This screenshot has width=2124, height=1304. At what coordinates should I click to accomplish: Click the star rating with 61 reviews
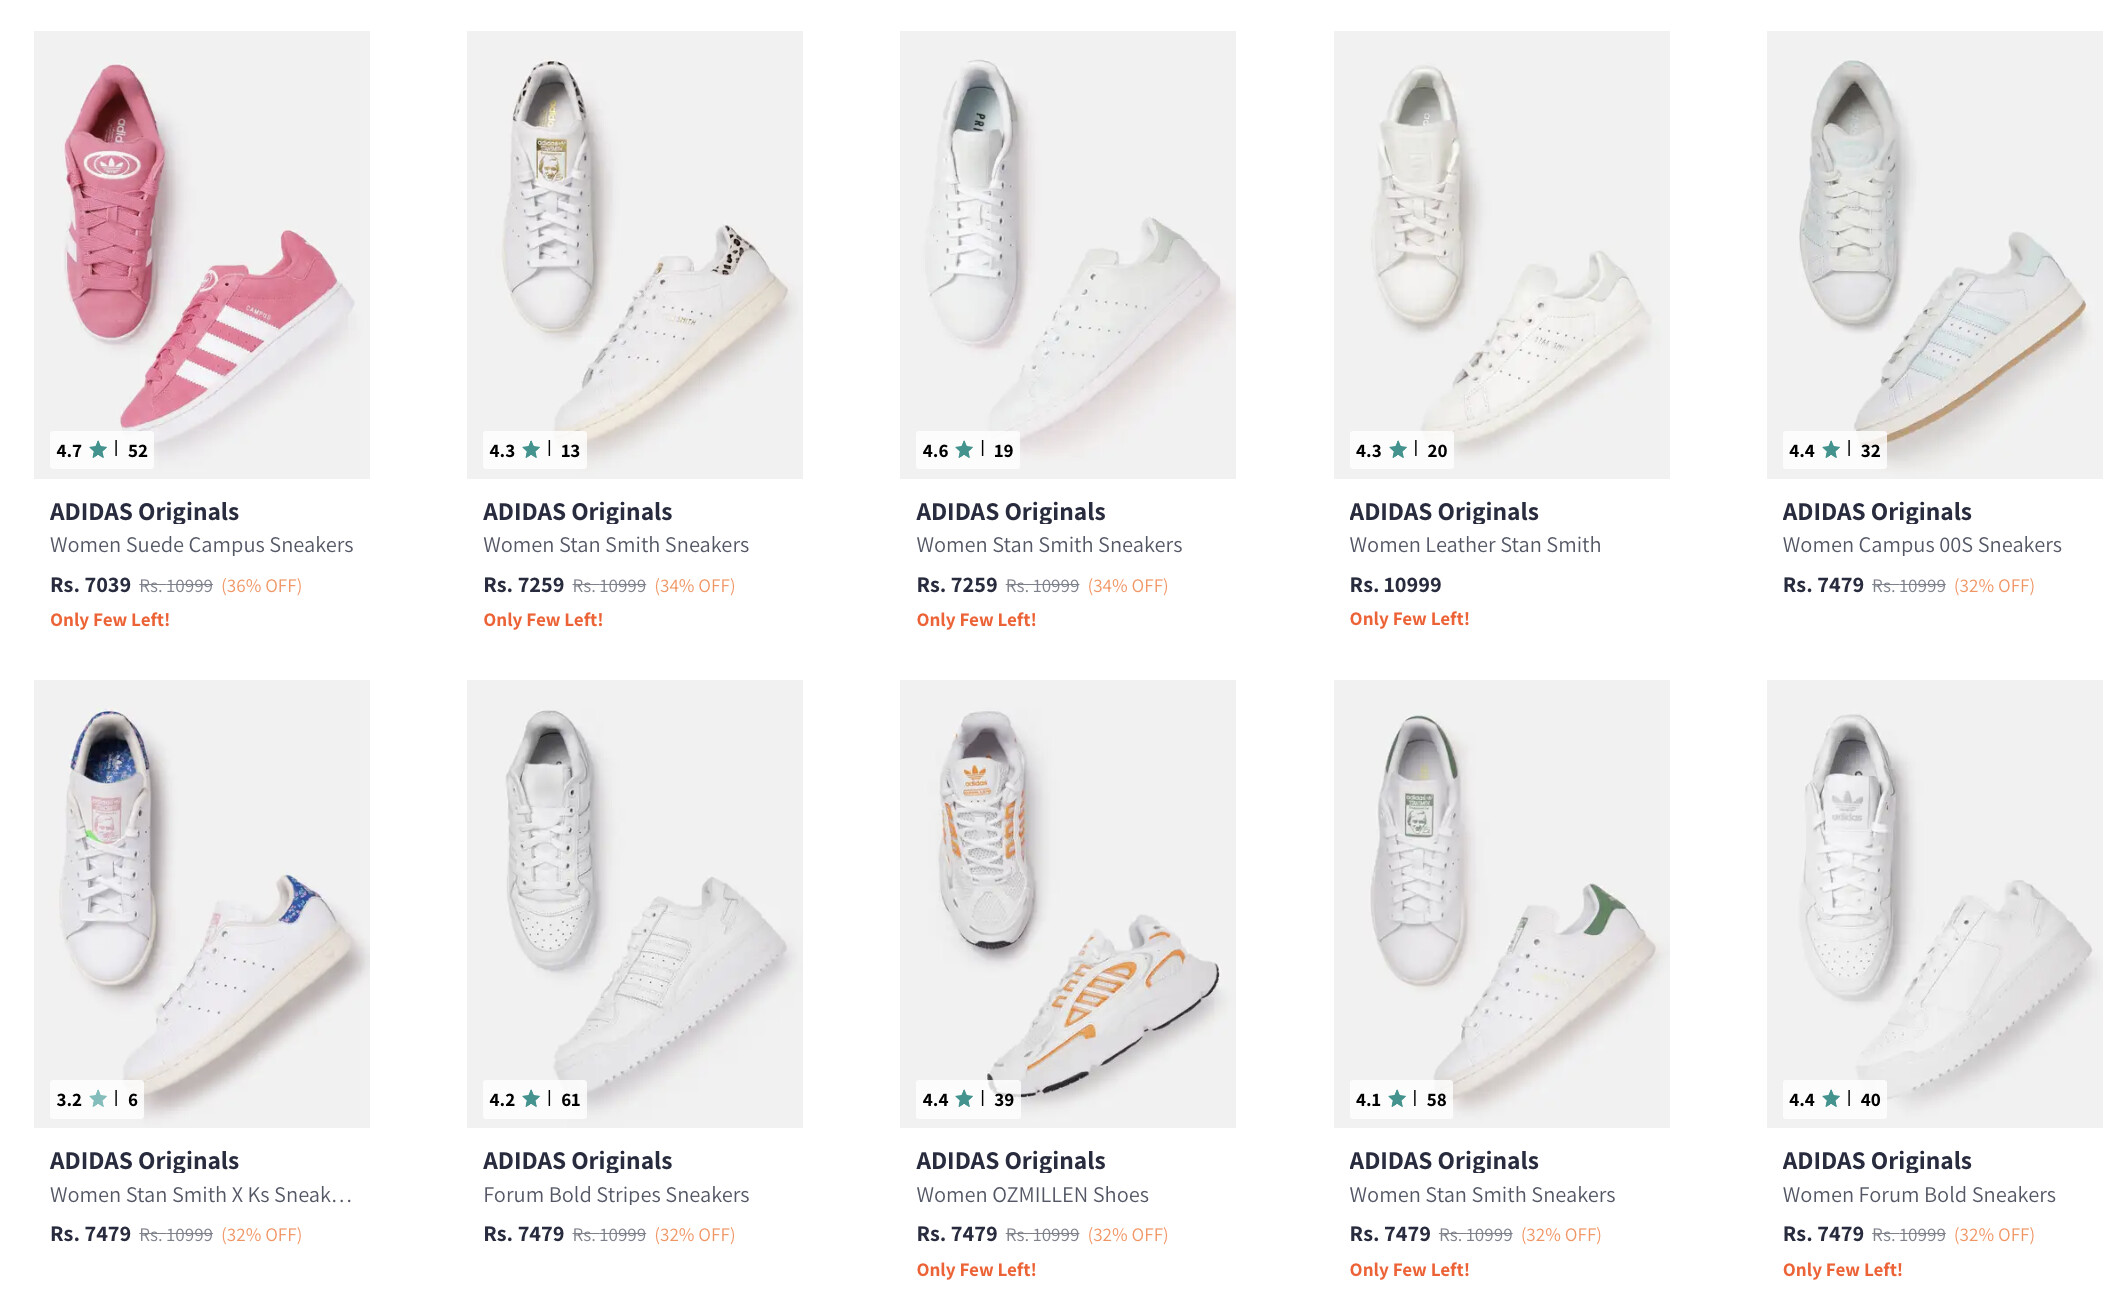pyautogui.click(x=534, y=1099)
